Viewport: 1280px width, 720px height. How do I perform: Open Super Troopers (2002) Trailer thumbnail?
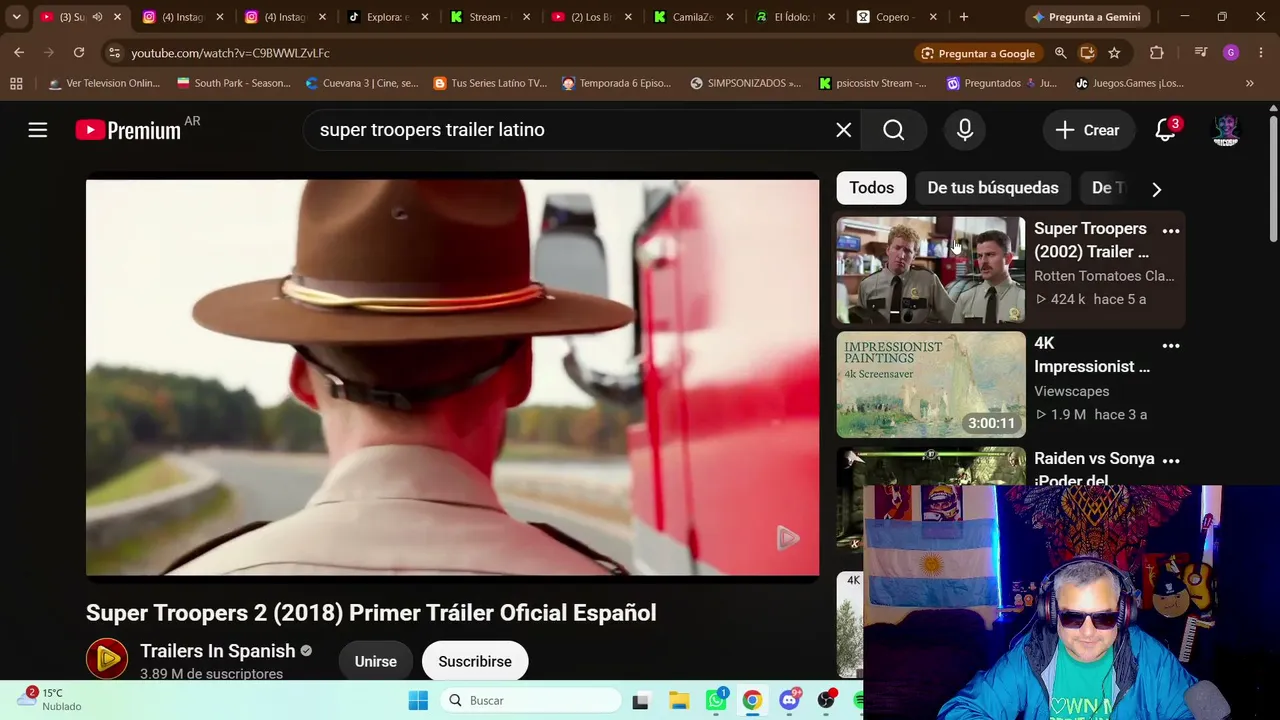tap(931, 270)
